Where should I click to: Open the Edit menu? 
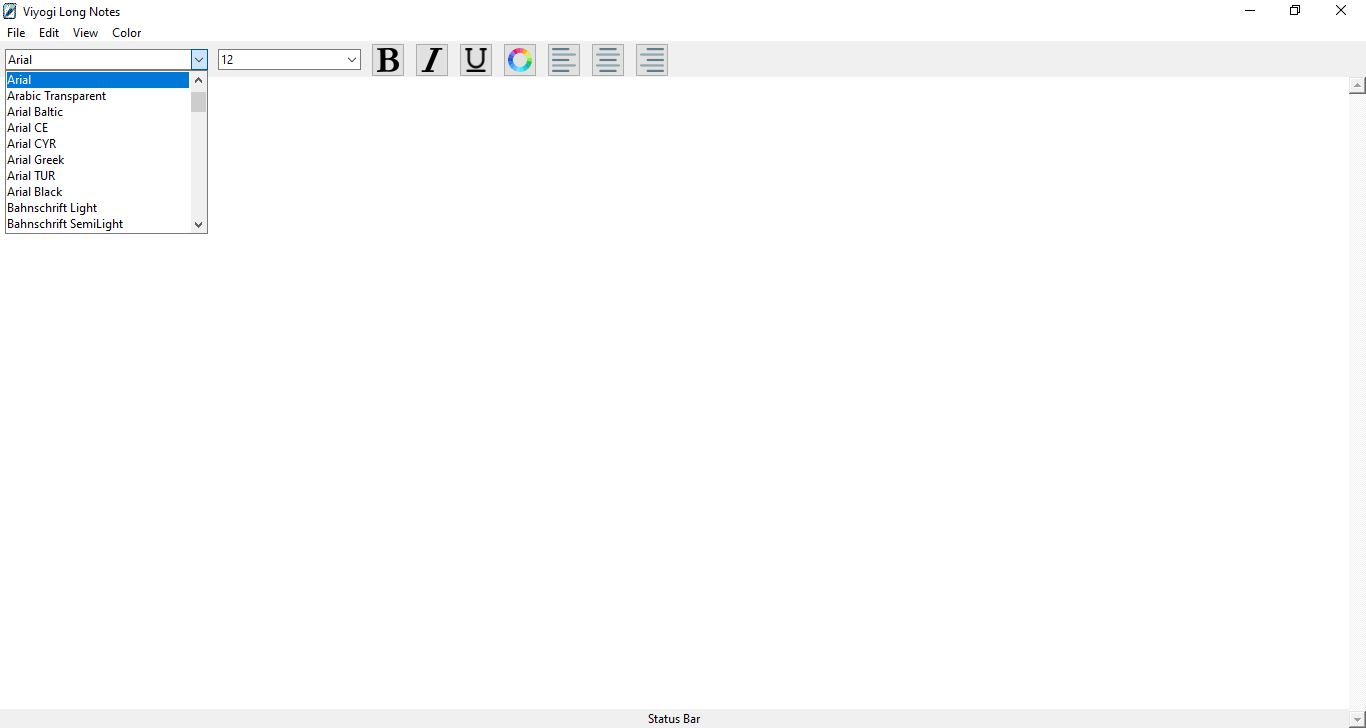tap(49, 33)
